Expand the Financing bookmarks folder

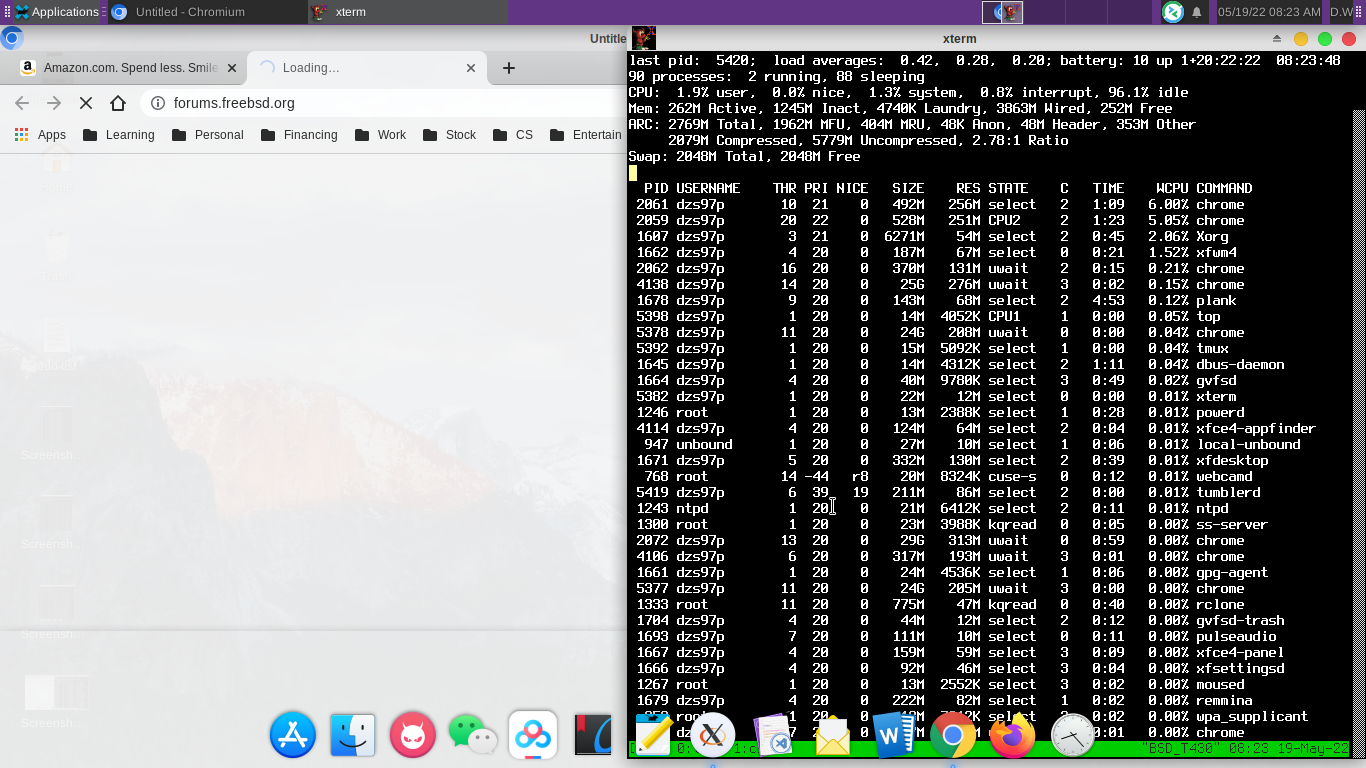pos(298,135)
